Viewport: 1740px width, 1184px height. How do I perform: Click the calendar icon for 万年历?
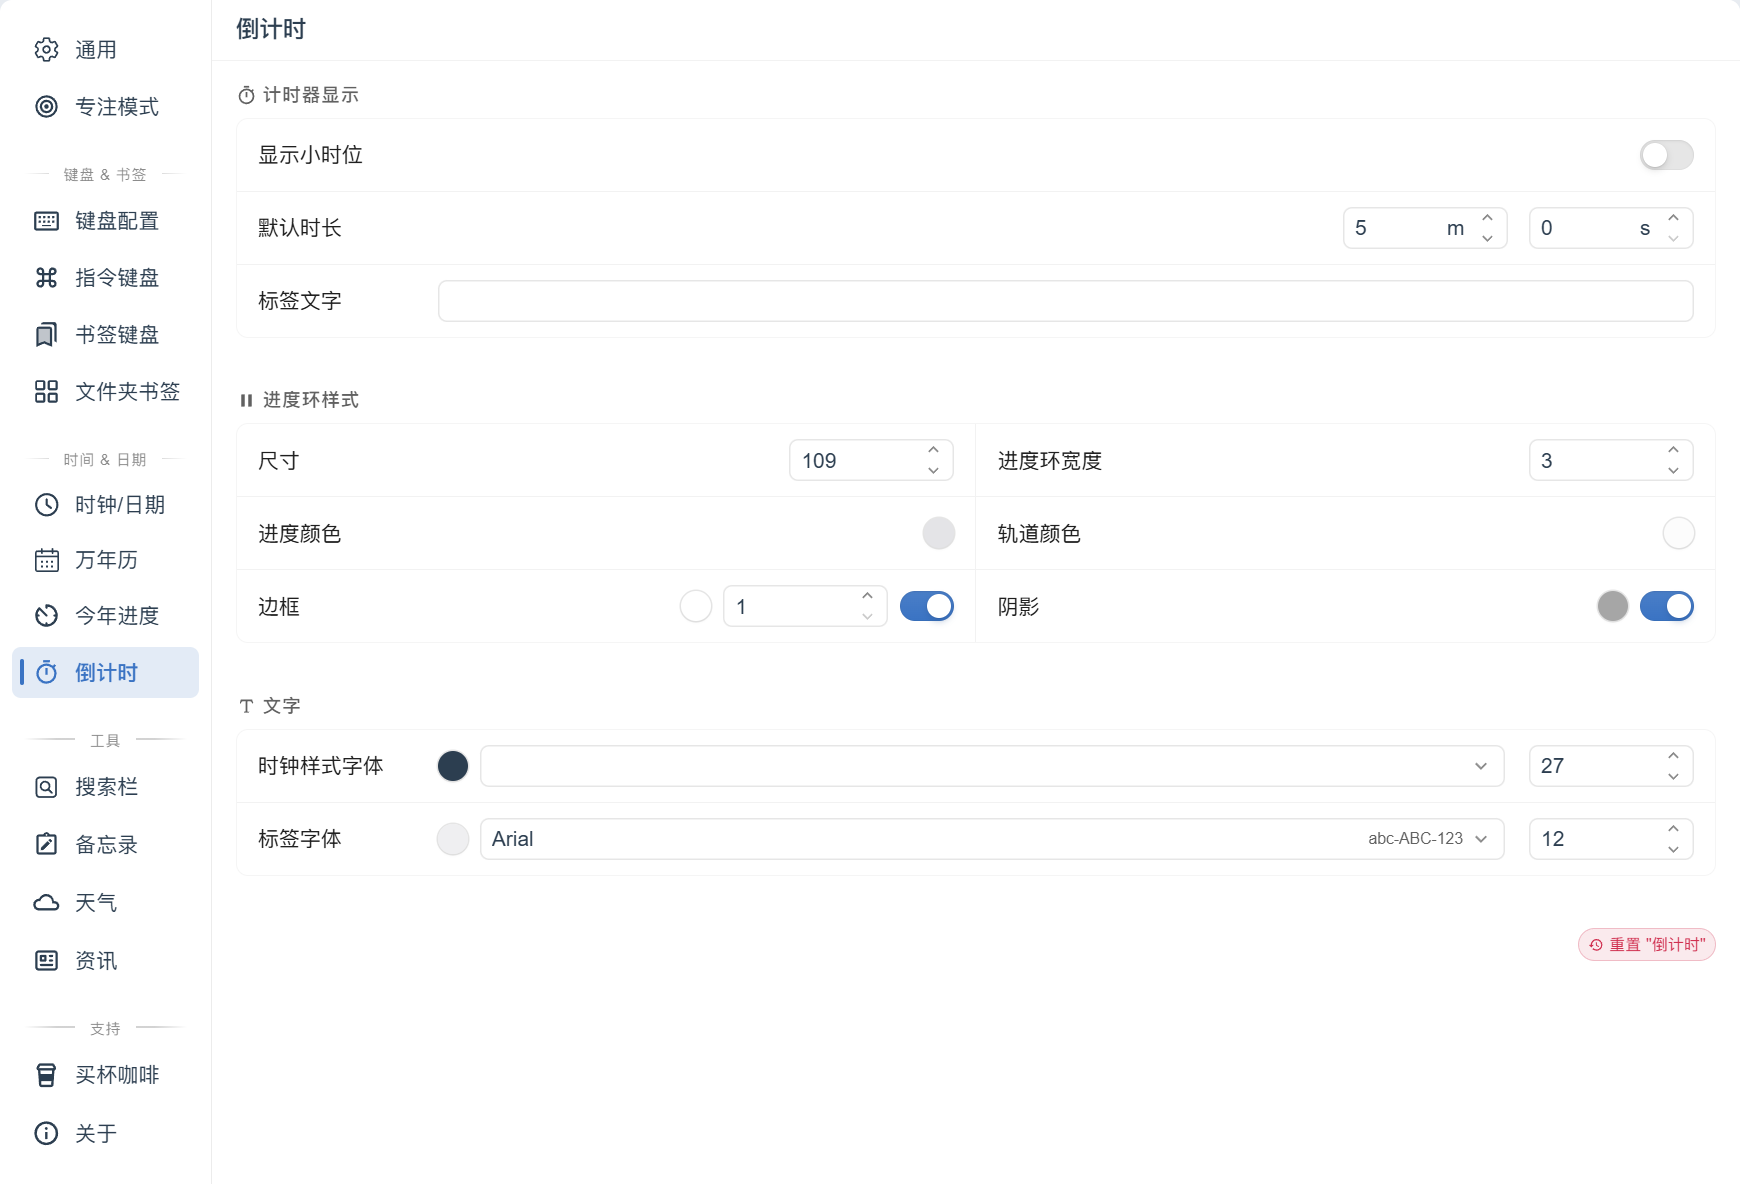pyautogui.click(x=47, y=560)
